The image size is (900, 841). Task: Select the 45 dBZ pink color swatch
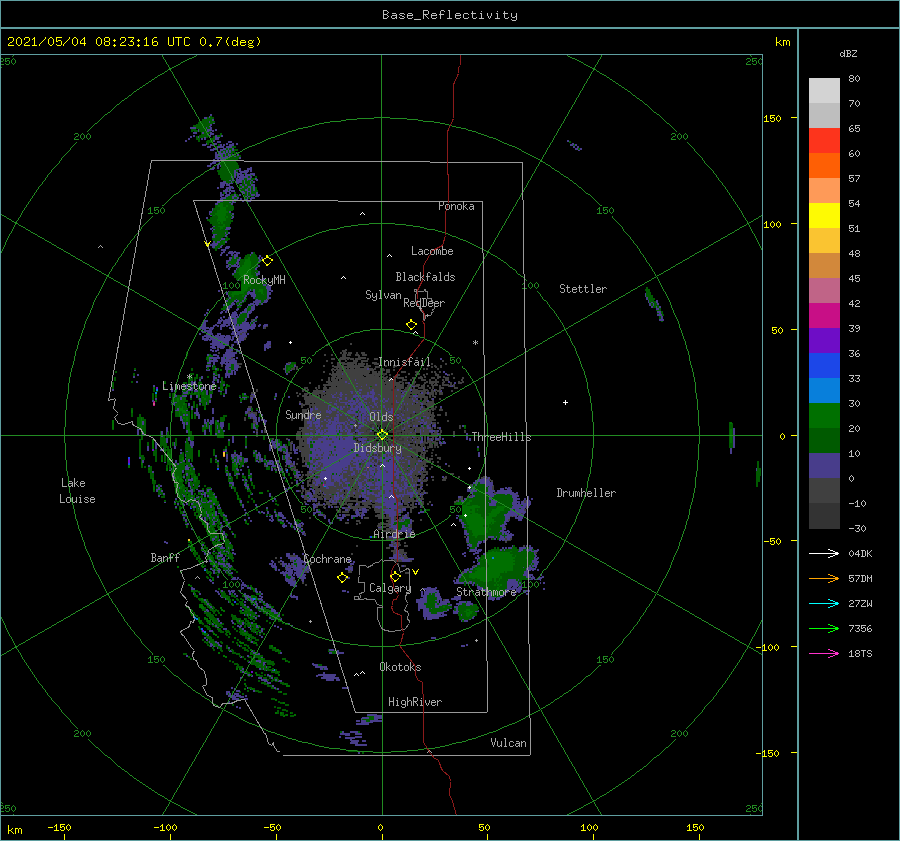824,290
